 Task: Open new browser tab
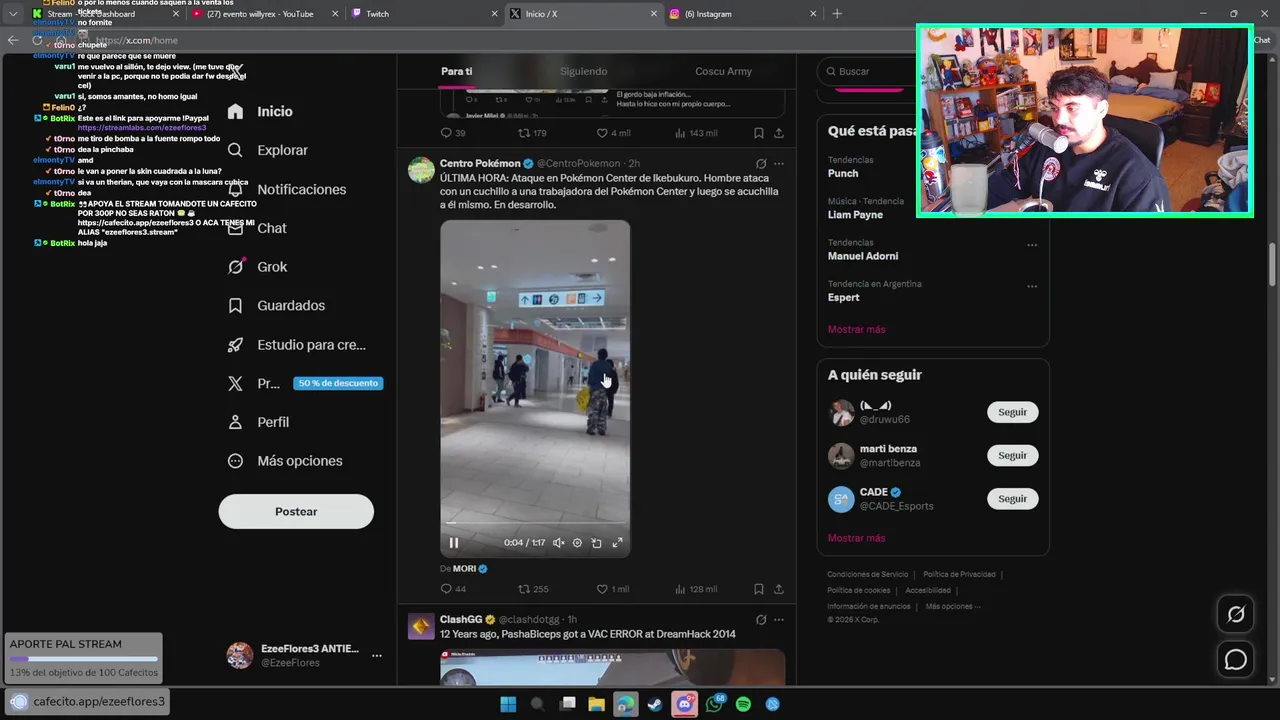click(x=837, y=14)
